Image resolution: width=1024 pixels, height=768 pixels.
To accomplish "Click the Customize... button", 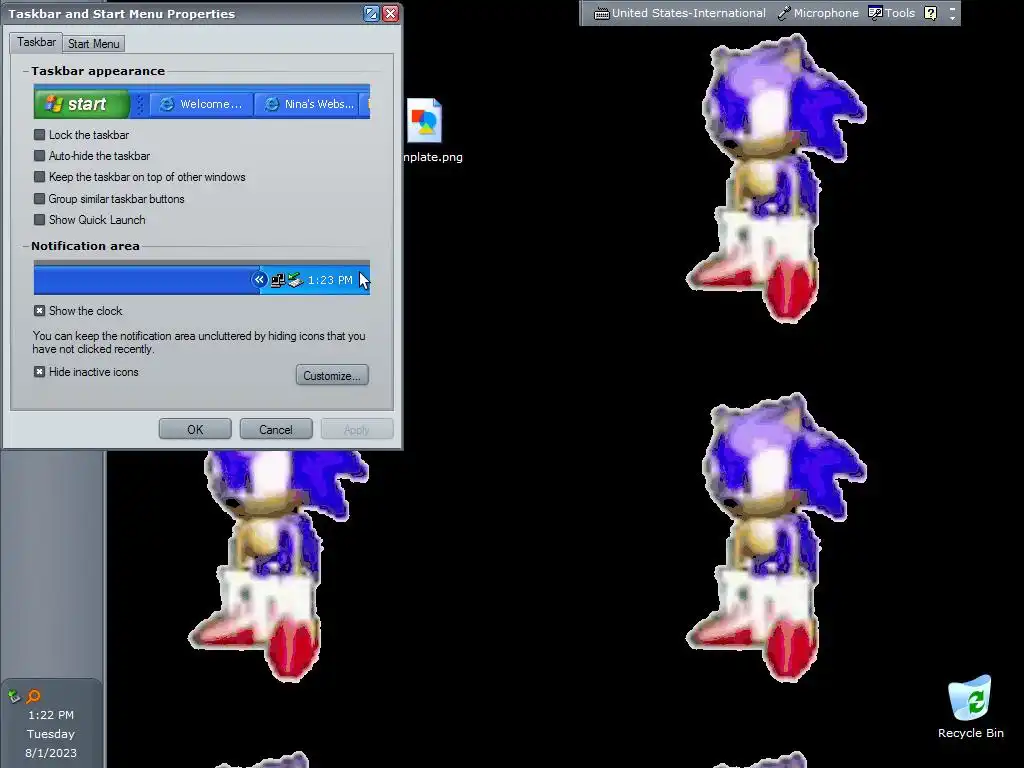I will (x=332, y=376).
